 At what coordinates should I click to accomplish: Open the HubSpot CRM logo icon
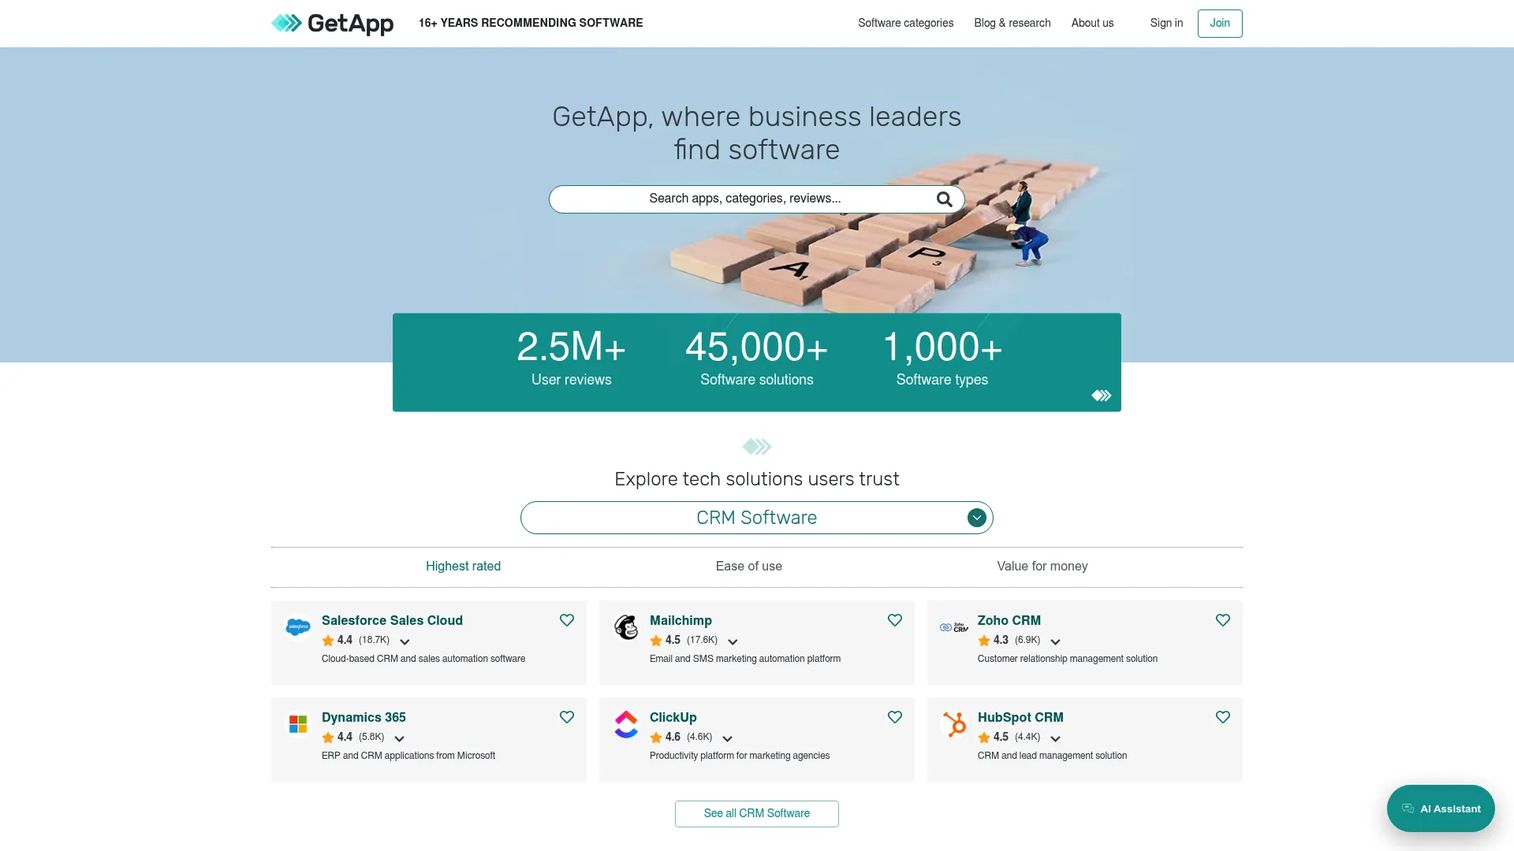[954, 724]
